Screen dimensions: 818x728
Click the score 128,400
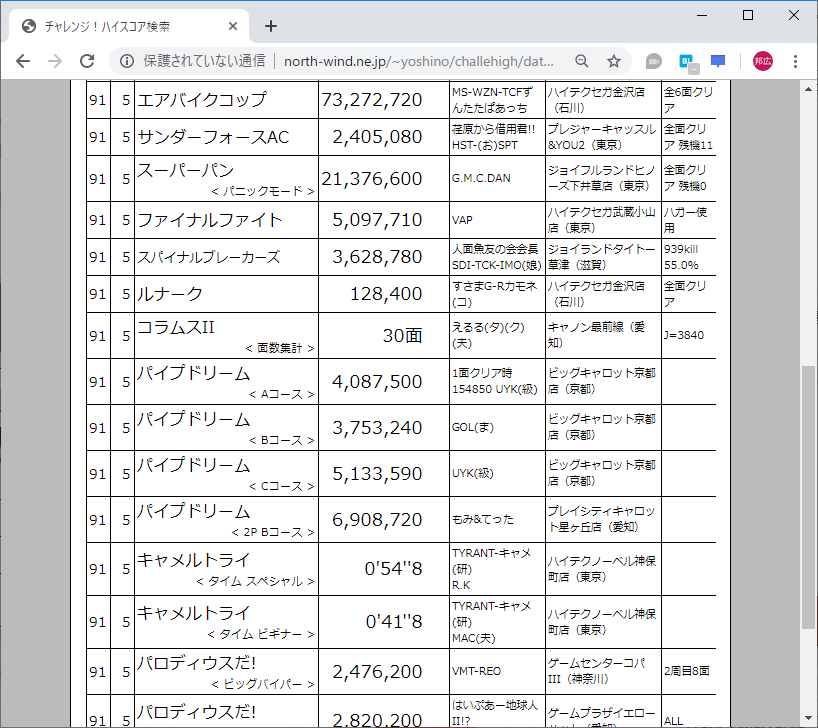(386, 294)
